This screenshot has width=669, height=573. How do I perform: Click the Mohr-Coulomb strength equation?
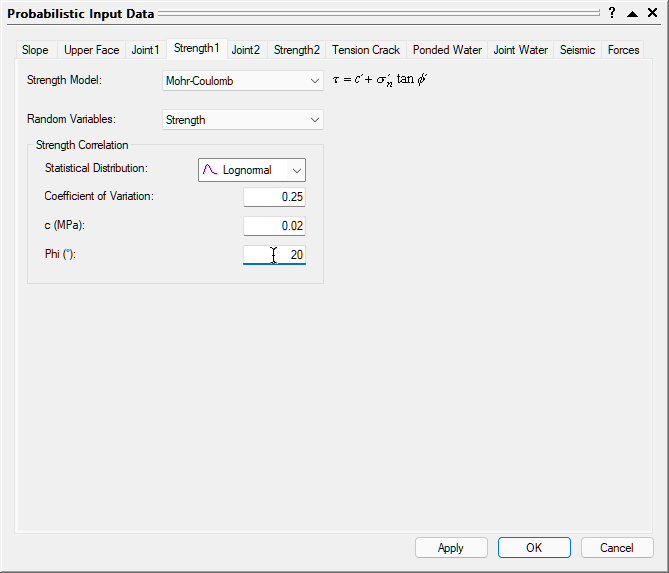point(380,79)
